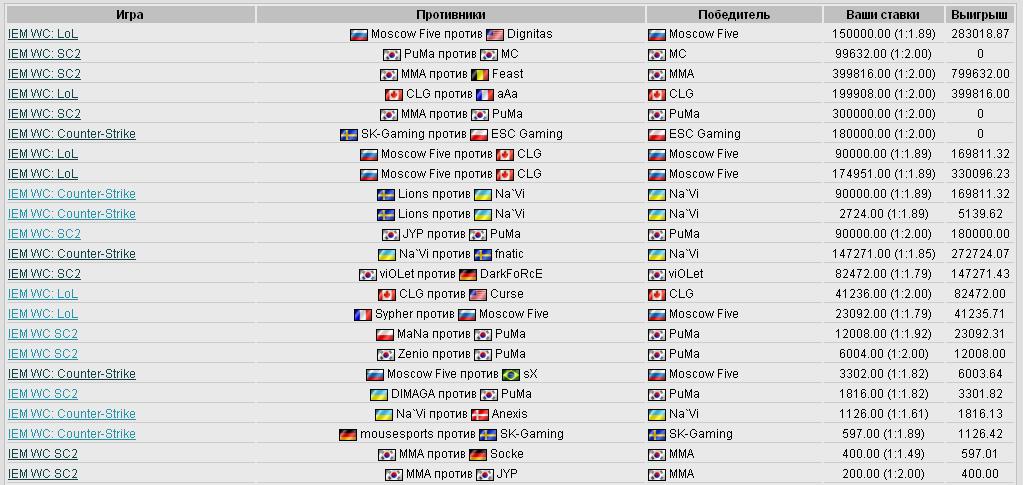Click the German flag beside DarkFoRcE

(x=468, y=275)
